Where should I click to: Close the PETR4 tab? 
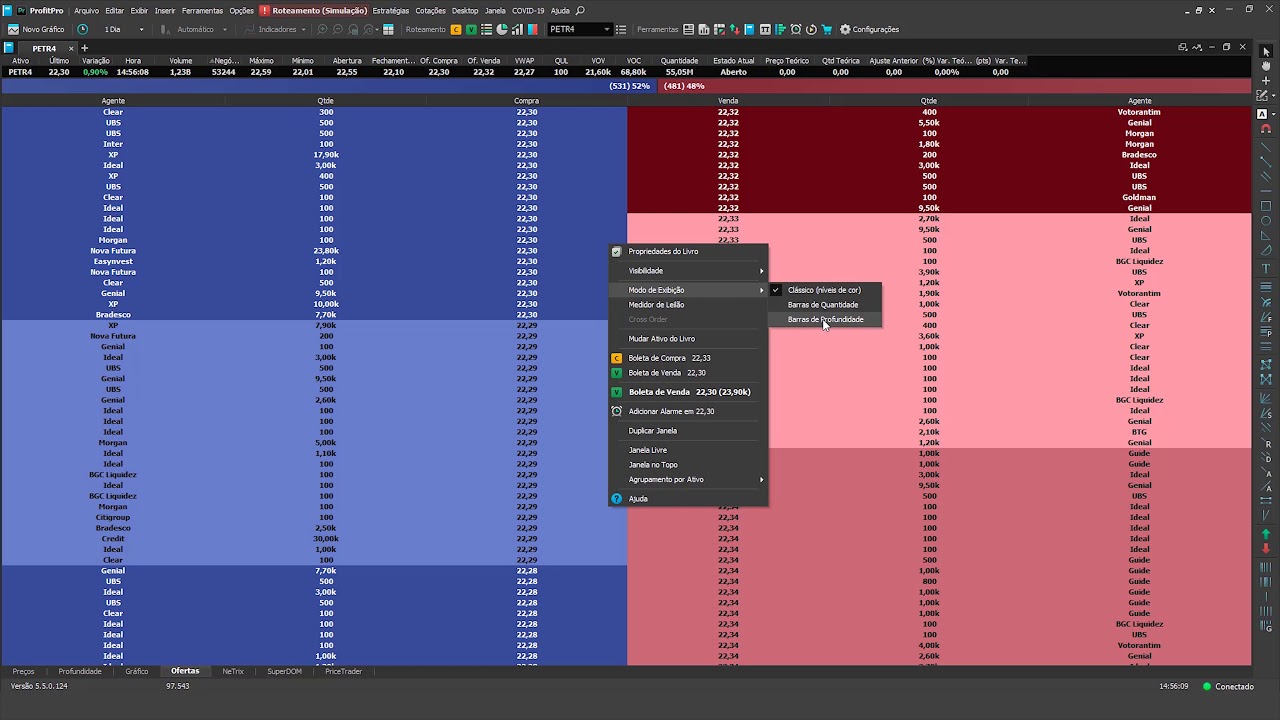[71, 48]
